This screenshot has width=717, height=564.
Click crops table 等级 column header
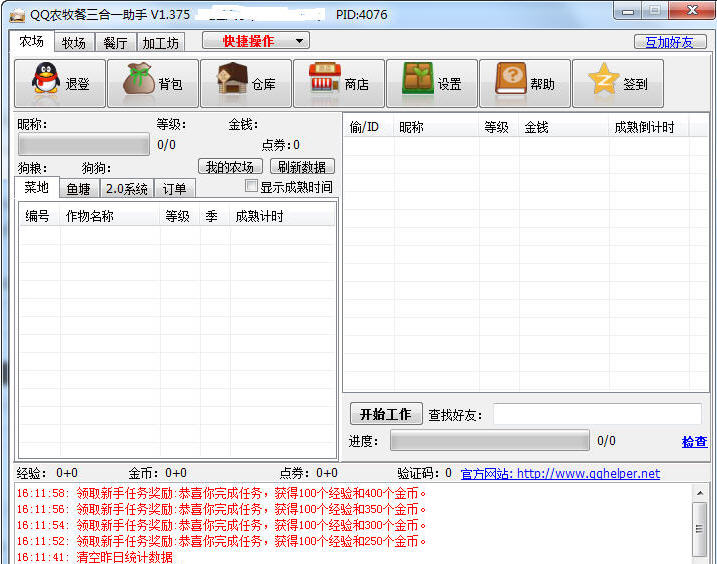pyautogui.click(x=180, y=216)
